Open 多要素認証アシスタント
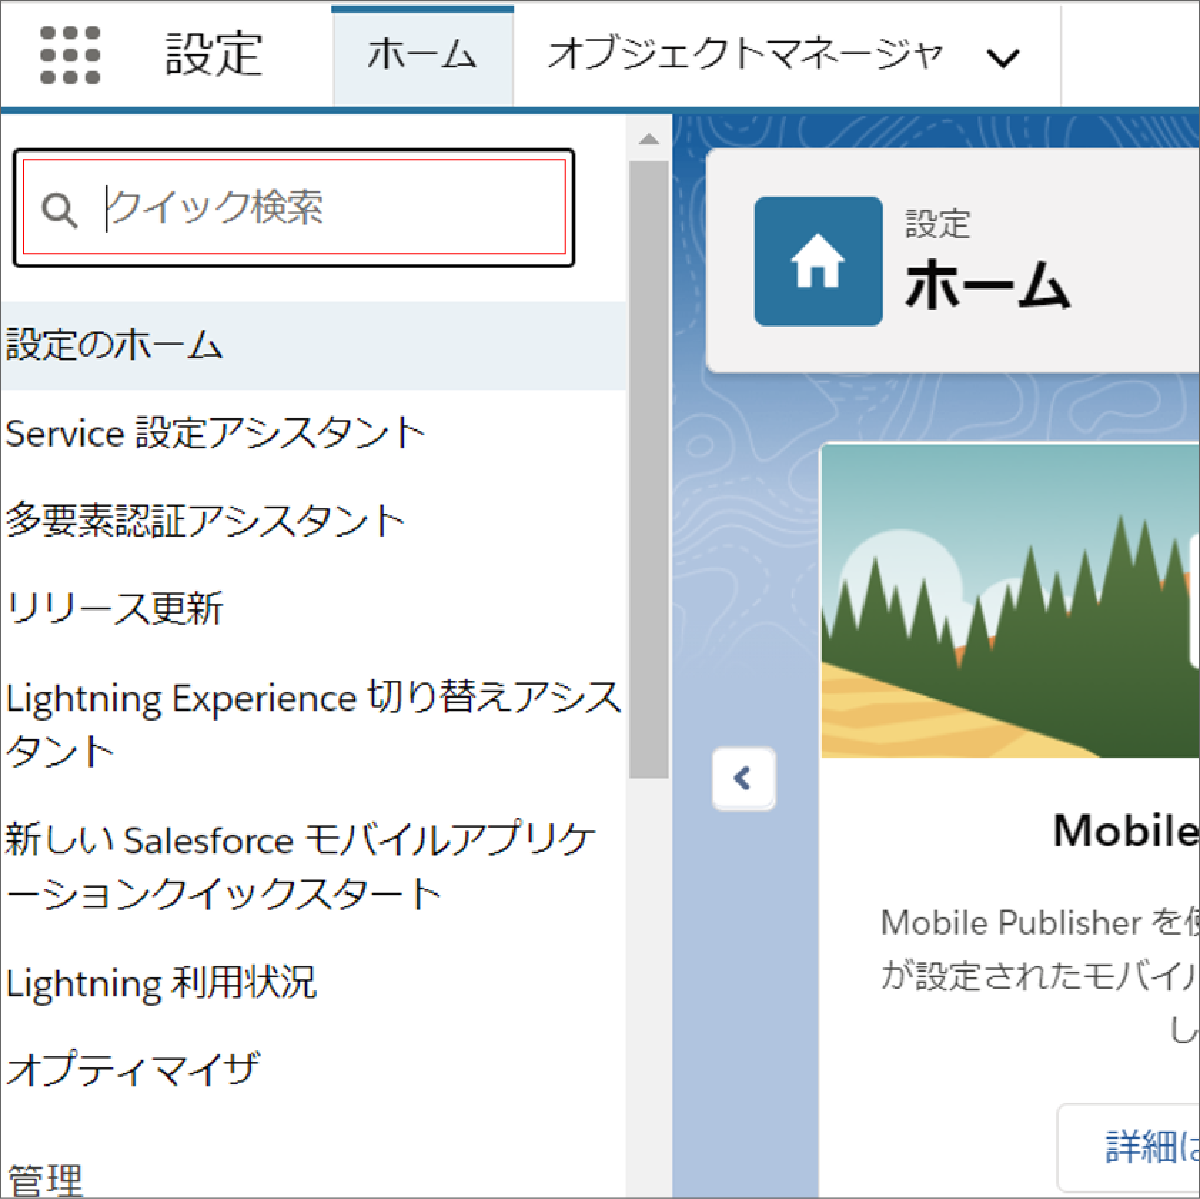This screenshot has height=1199, width=1200. pos(205,521)
